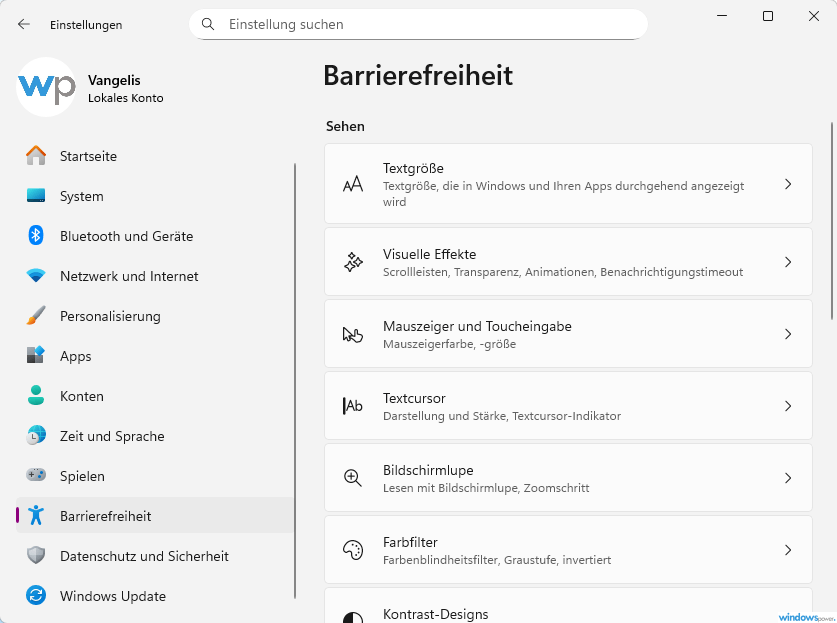Click the Bildschirmlupe magnifier icon

(353, 478)
